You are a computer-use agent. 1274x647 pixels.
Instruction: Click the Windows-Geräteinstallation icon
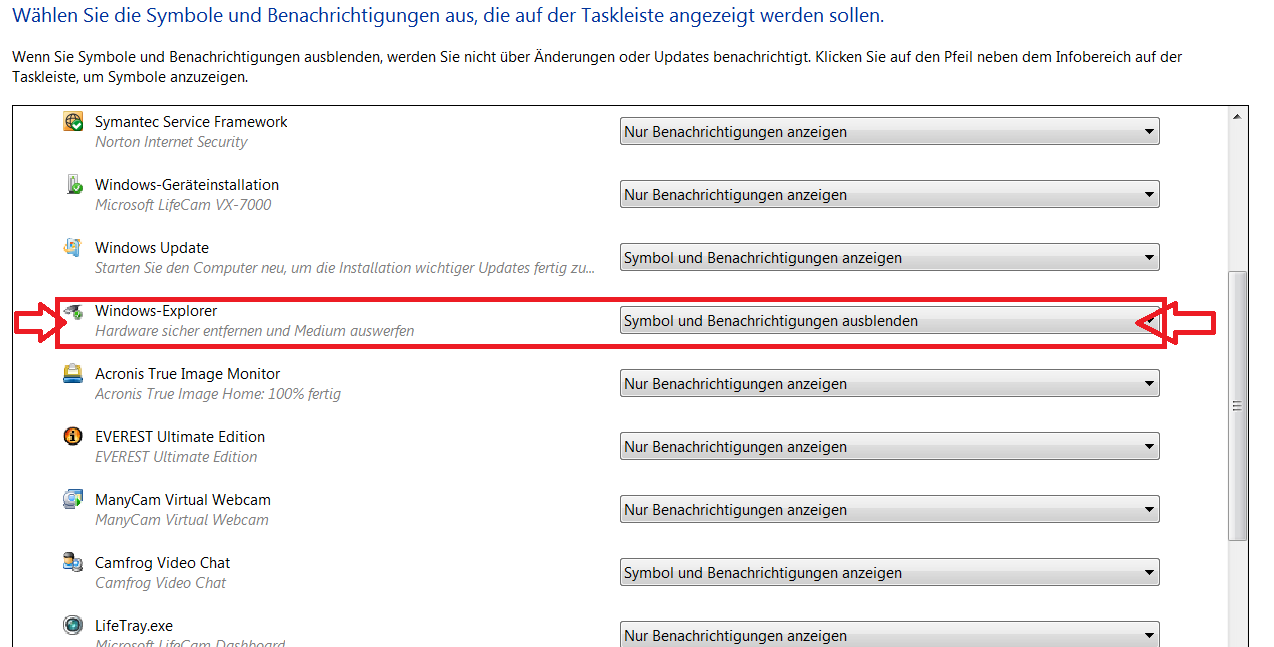[x=73, y=185]
